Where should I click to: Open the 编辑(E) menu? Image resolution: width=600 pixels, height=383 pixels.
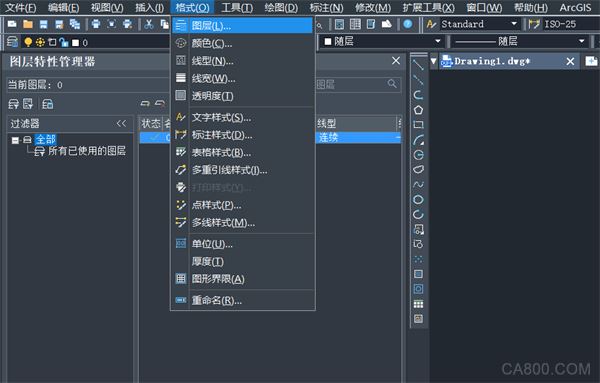click(x=64, y=8)
